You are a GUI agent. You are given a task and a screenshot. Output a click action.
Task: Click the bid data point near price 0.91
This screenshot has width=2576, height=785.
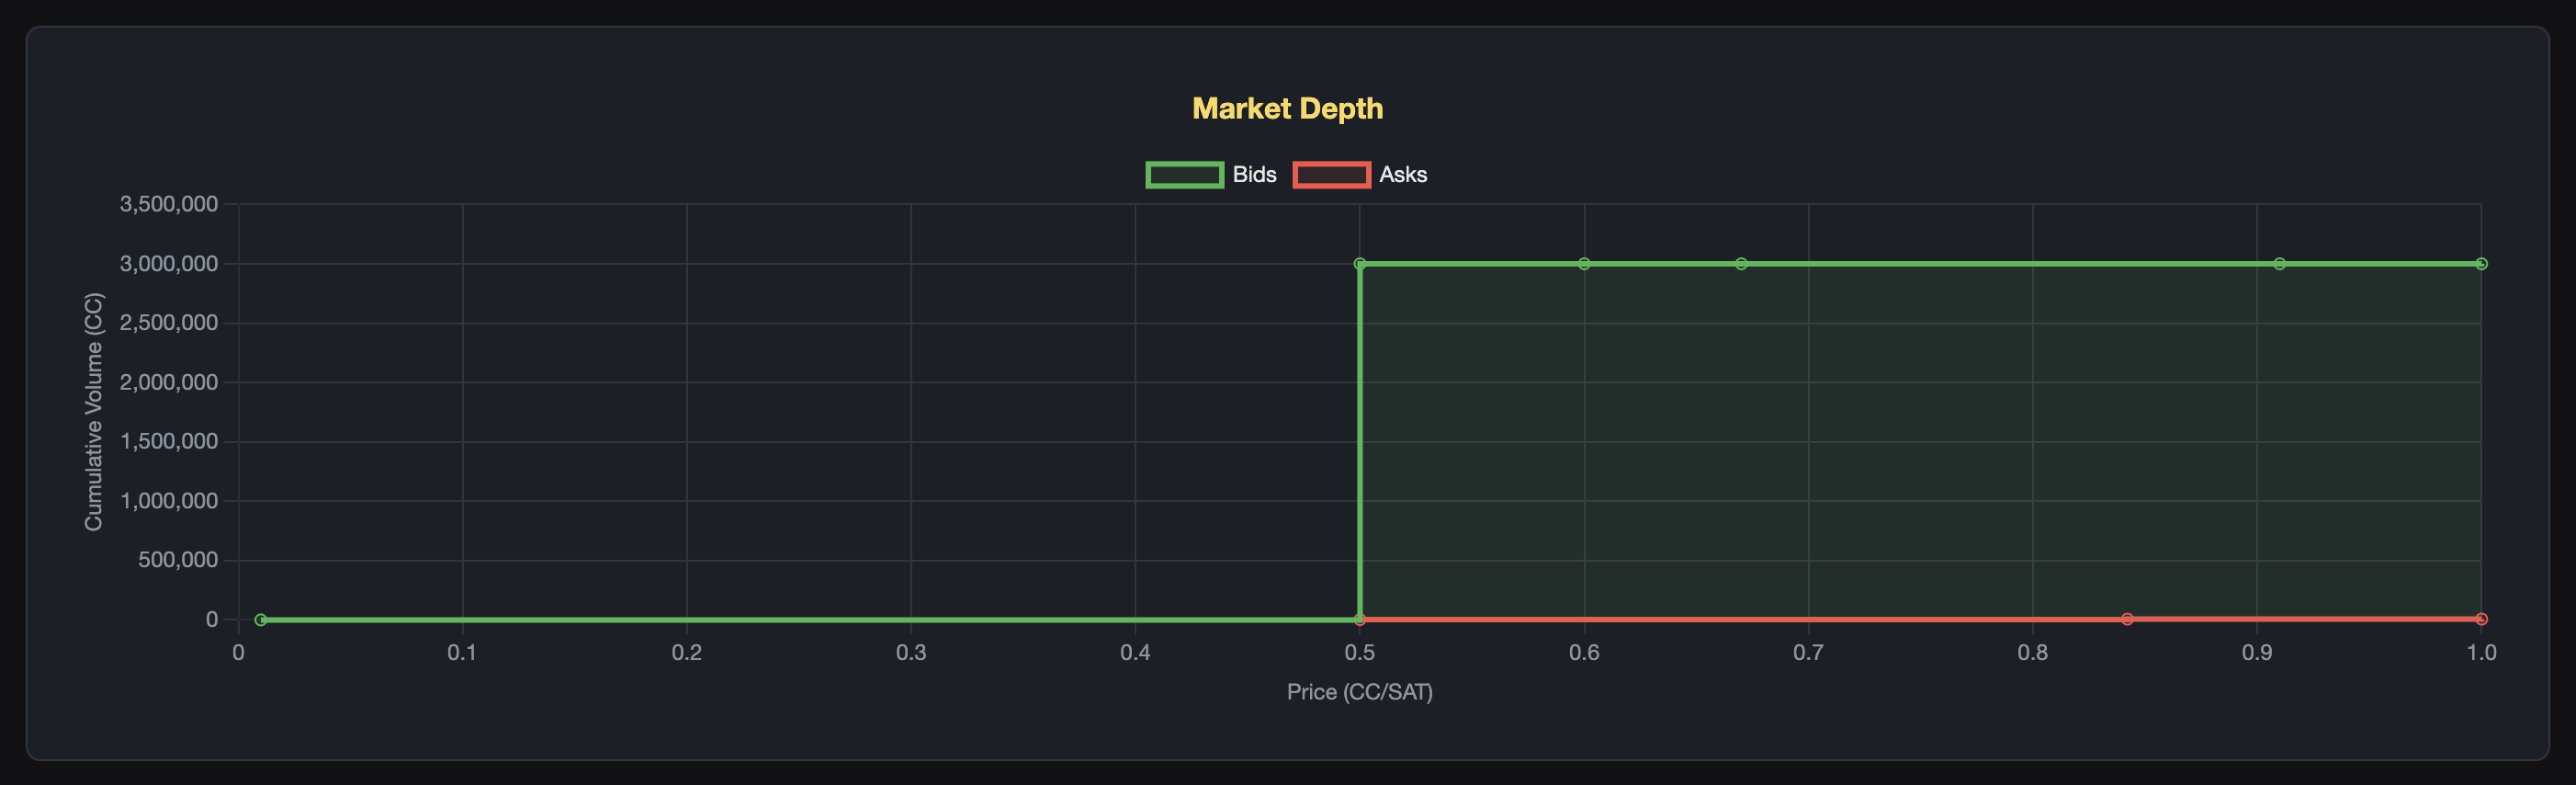pyautogui.click(x=2279, y=264)
